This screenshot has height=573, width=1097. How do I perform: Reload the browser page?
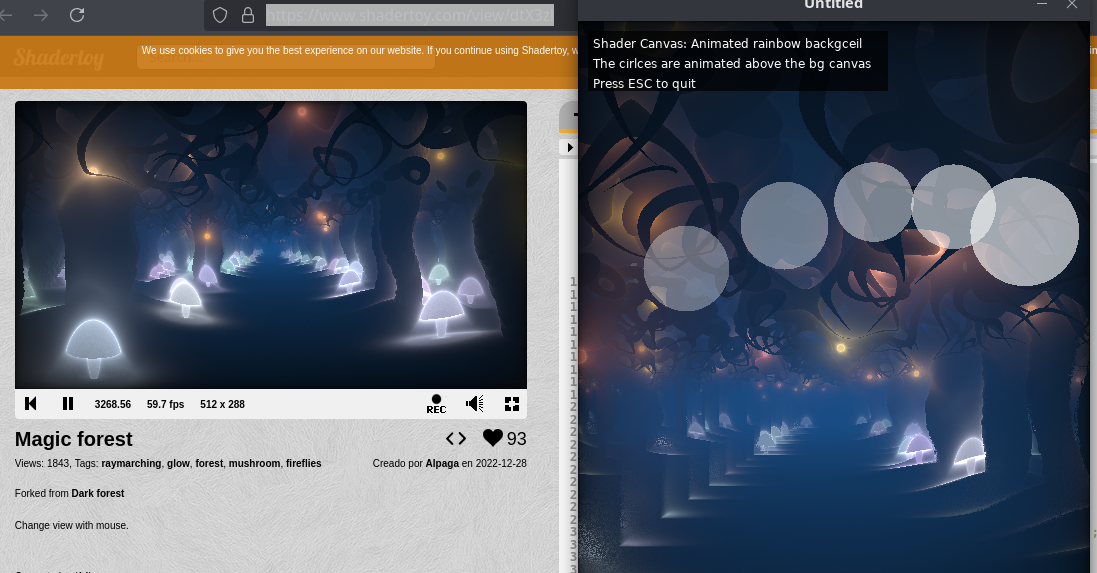tap(77, 15)
